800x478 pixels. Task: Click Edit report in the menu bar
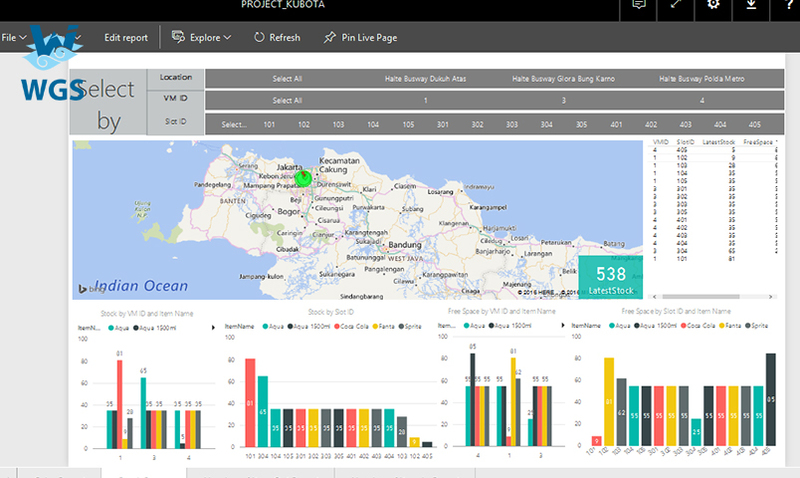pos(126,38)
